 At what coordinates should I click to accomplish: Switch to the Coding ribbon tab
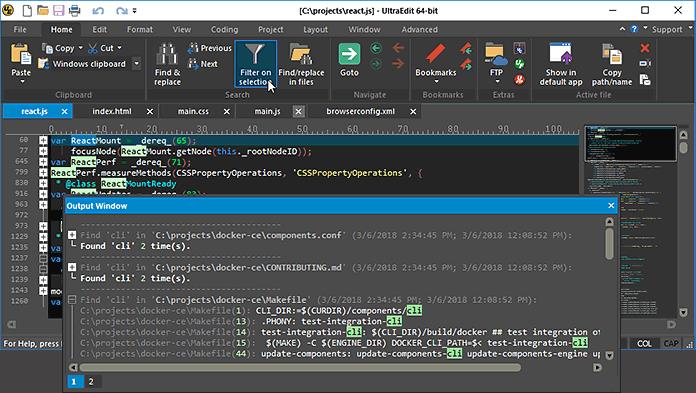[x=224, y=29]
